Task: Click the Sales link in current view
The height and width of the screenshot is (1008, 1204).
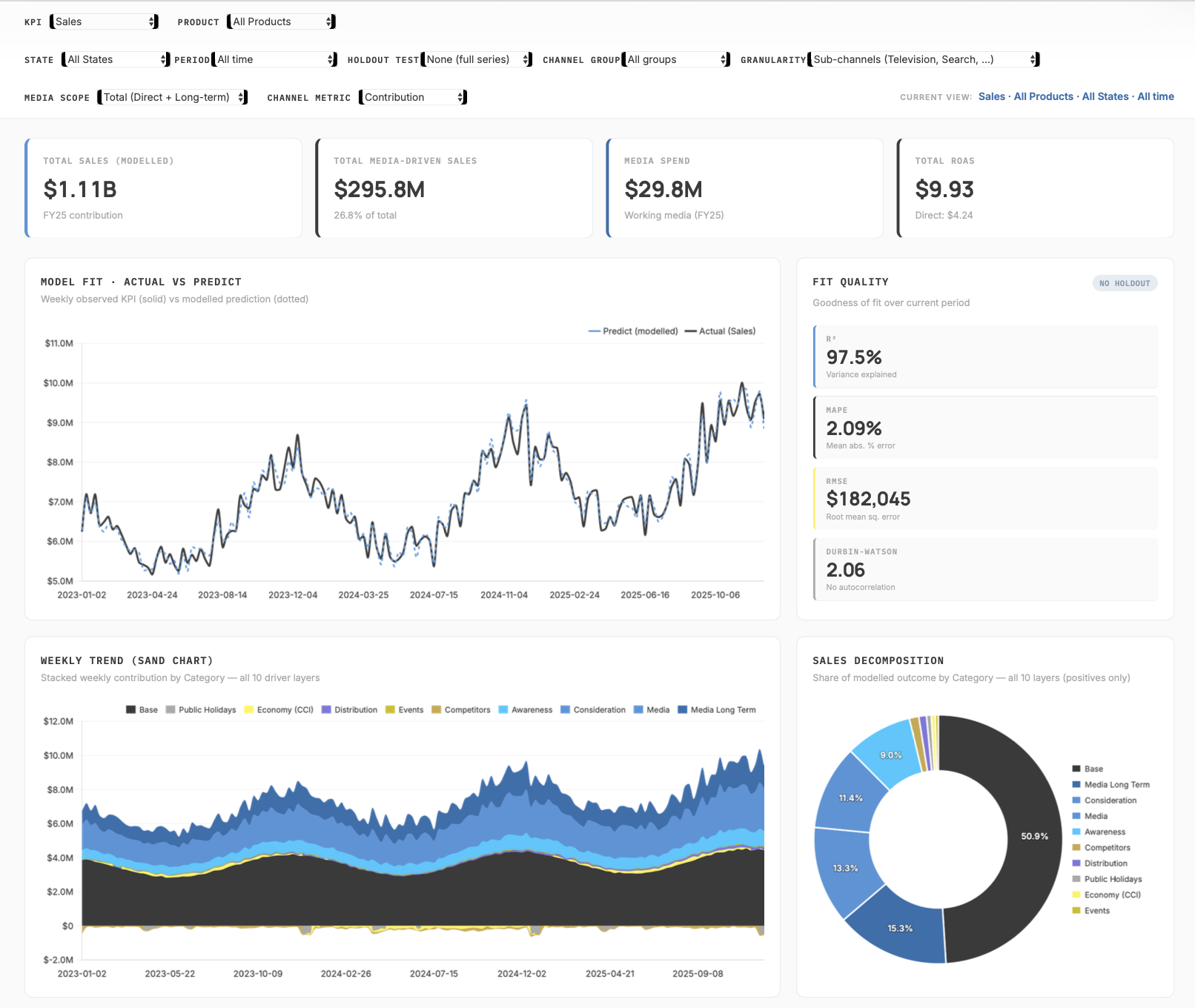Action: [x=991, y=97]
